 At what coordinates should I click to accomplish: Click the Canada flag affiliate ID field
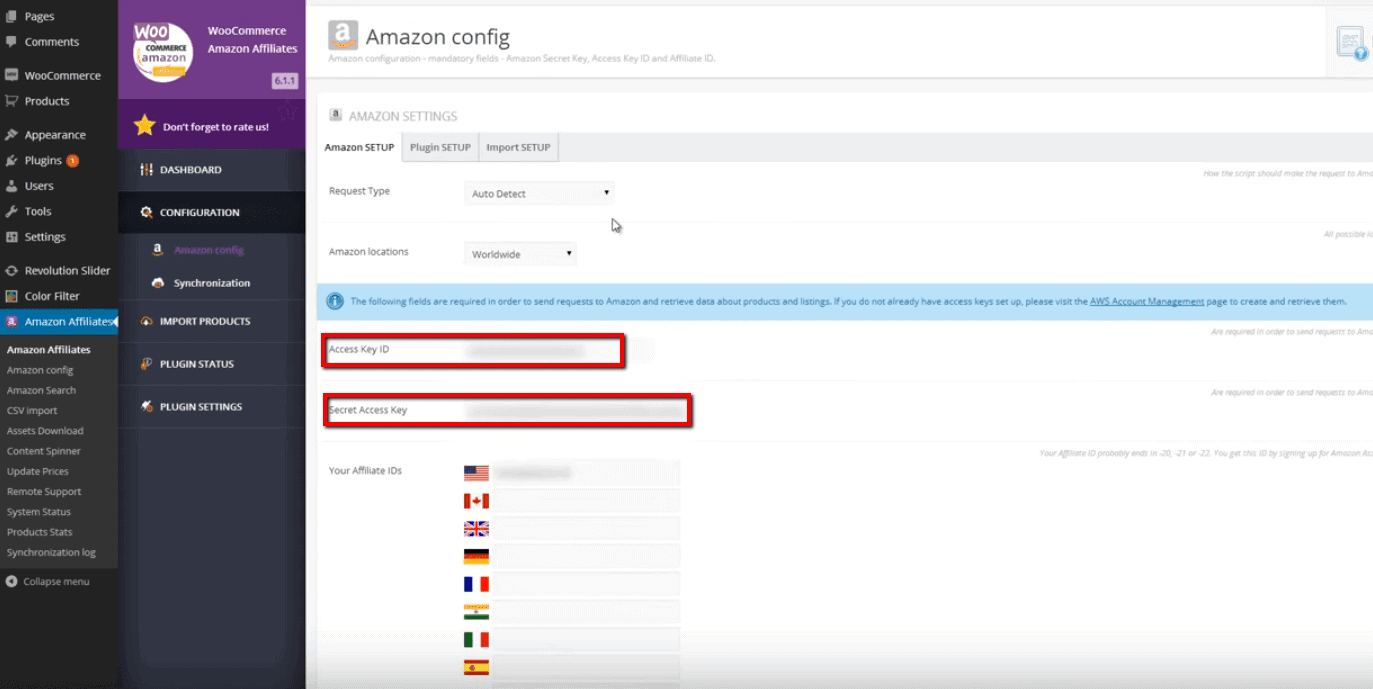coord(586,500)
